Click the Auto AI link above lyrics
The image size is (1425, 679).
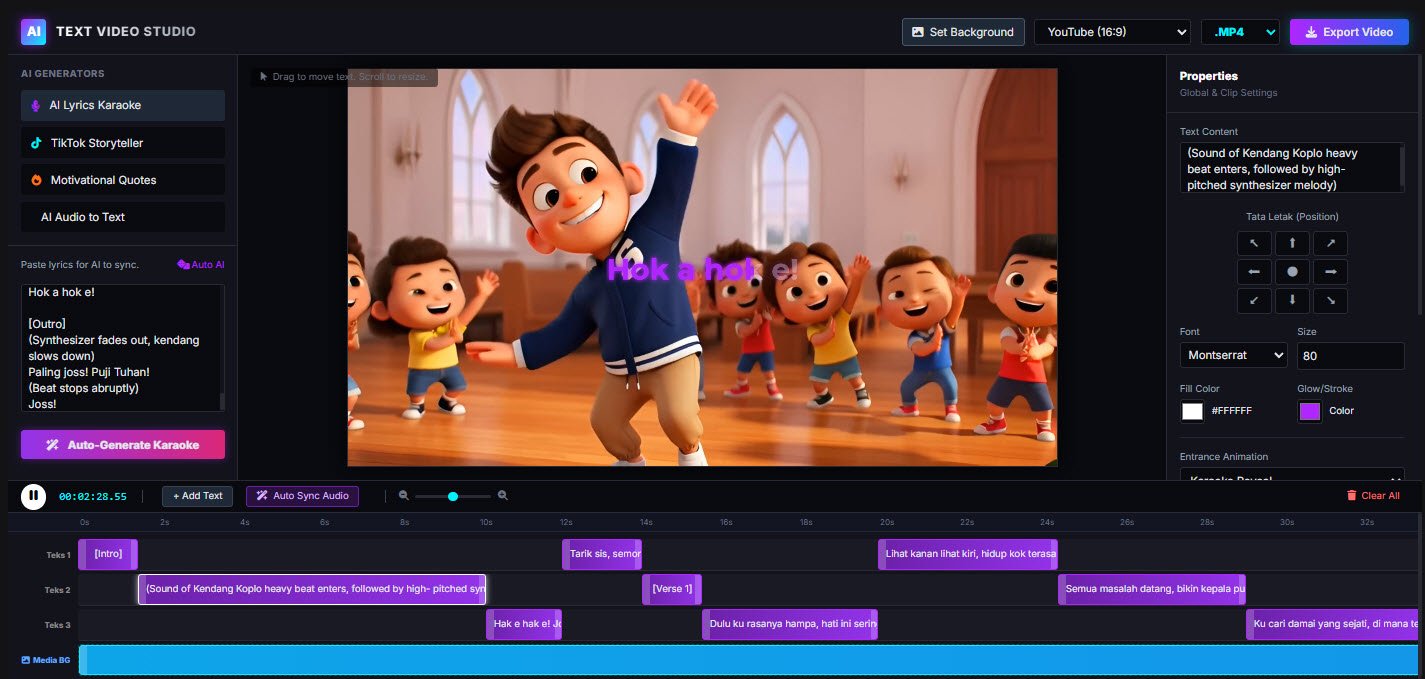[x=201, y=265]
